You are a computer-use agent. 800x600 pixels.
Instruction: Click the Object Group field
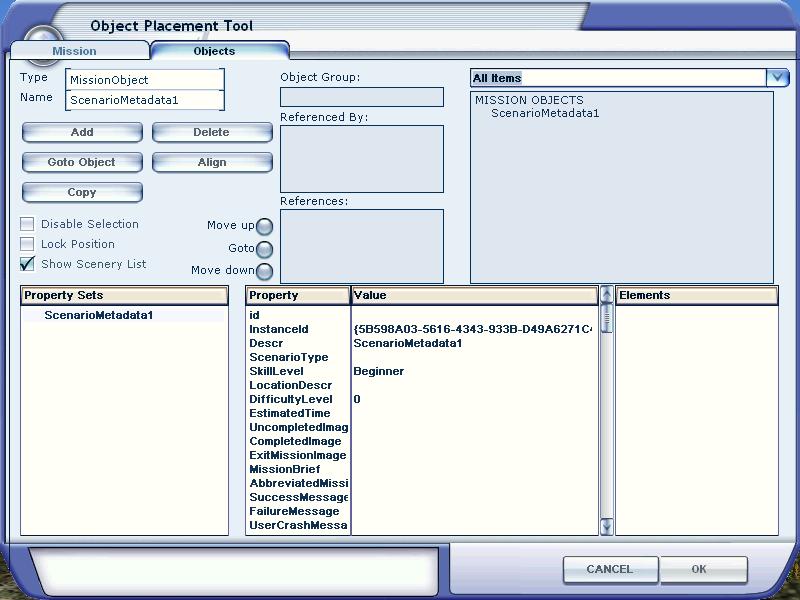pyautogui.click(x=362, y=97)
